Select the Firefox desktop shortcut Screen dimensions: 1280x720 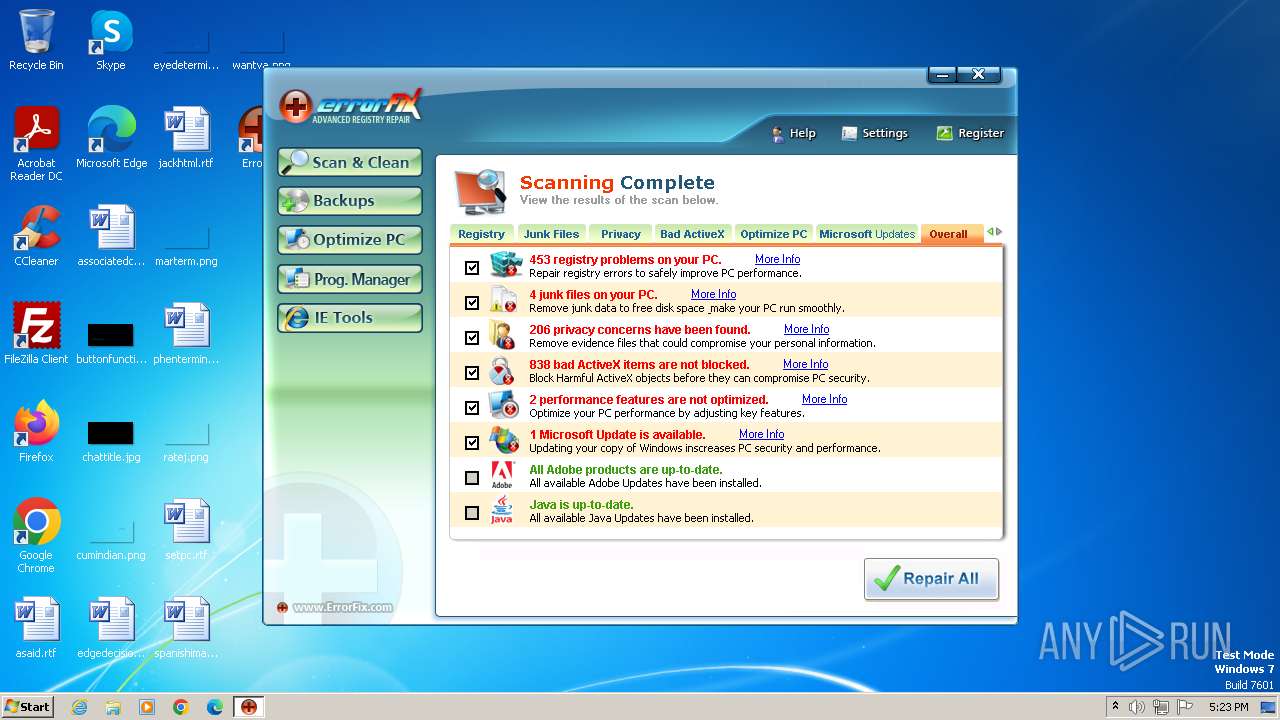coord(36,432)
